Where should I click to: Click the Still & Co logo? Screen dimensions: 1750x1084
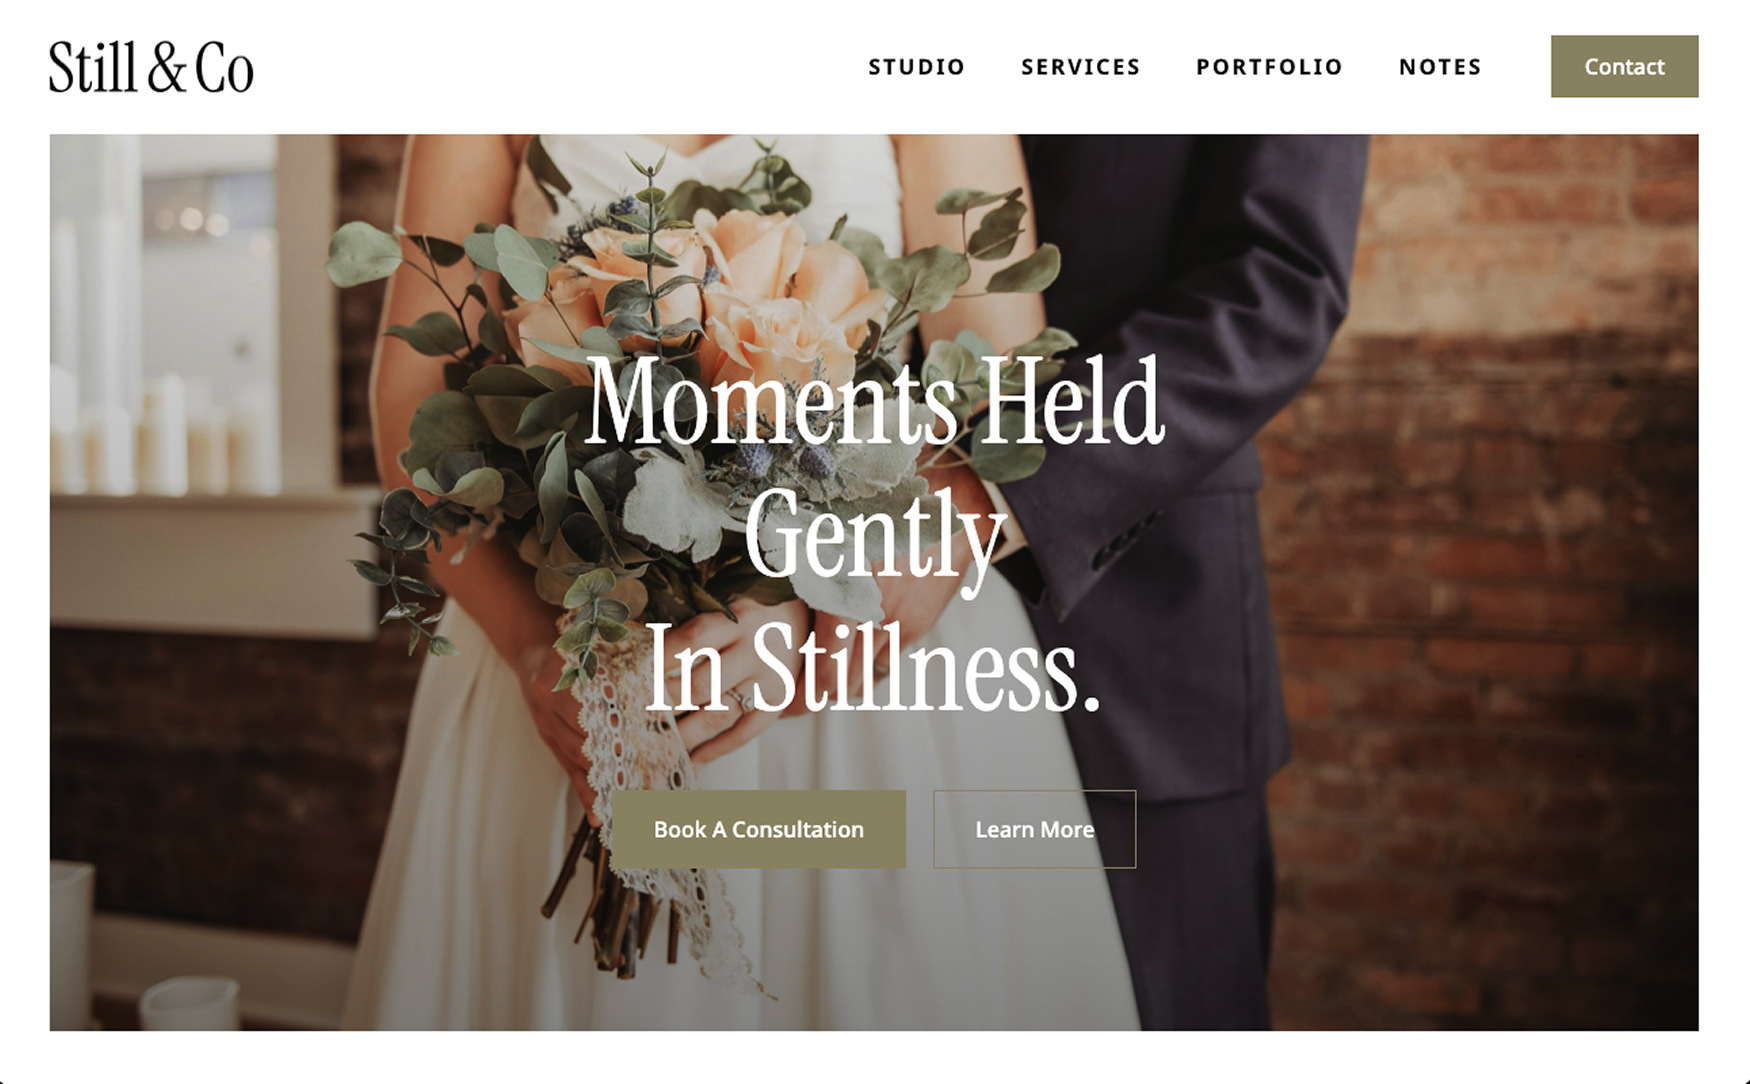[151, 67]
